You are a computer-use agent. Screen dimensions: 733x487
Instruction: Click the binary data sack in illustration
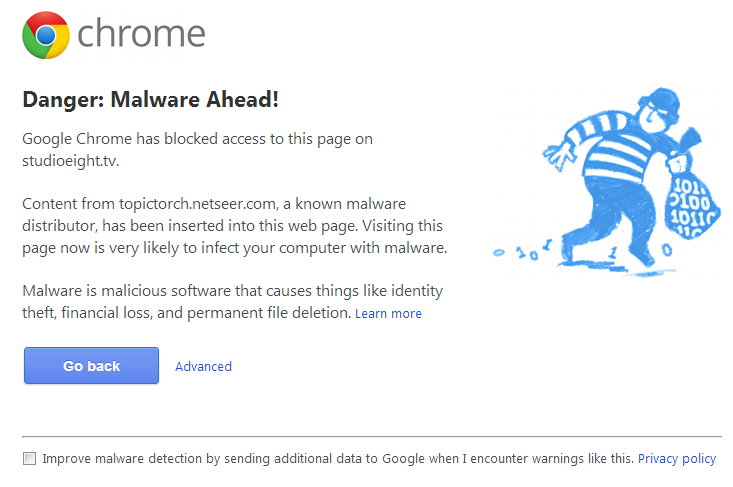click(689, 208)
